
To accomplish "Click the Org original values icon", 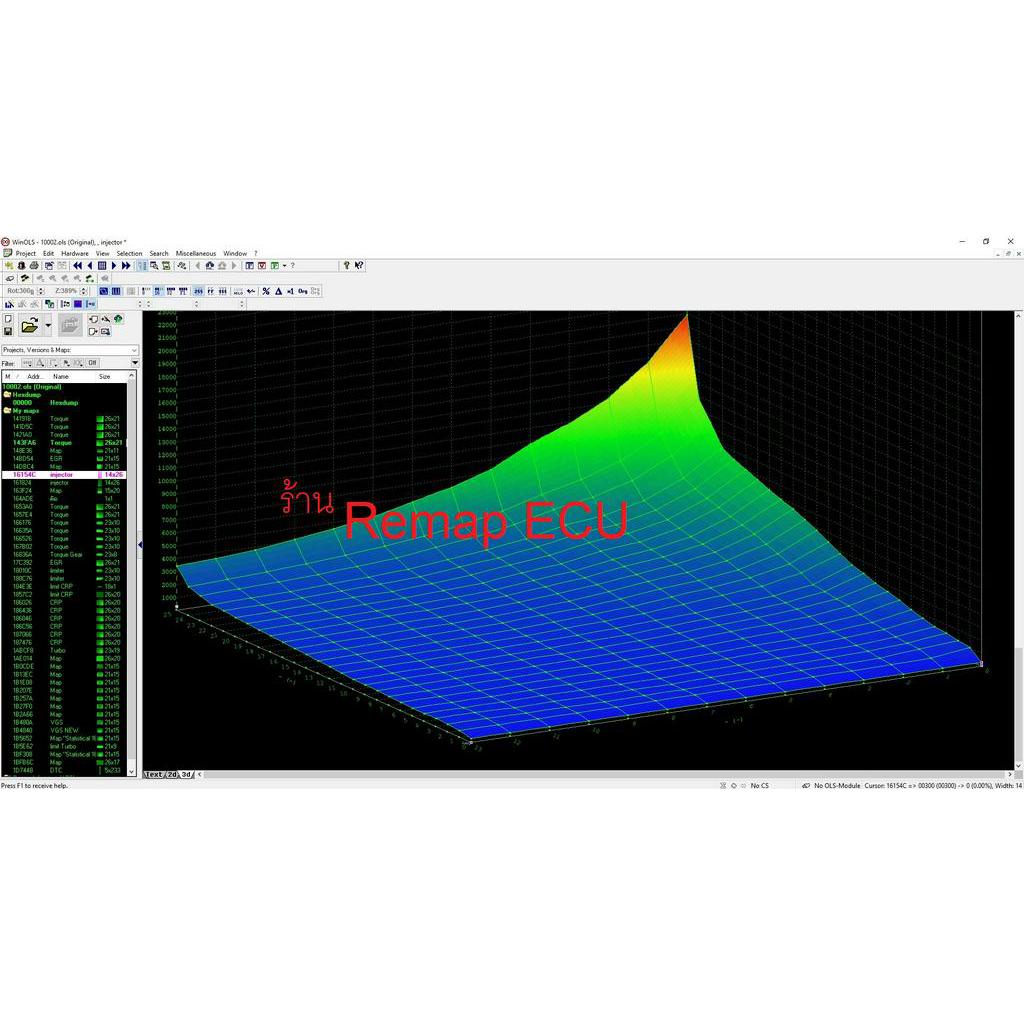I will click(302, 291).
